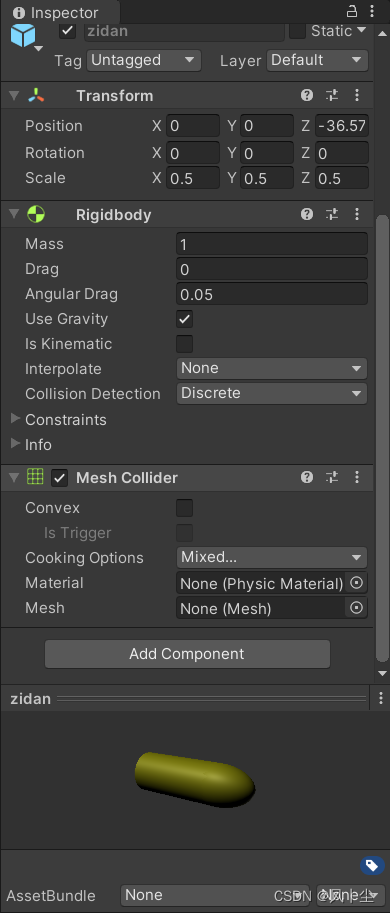This screenshot has height=913, width=390.
Task: Click the prefab cube icon
Action: (23, 36)
